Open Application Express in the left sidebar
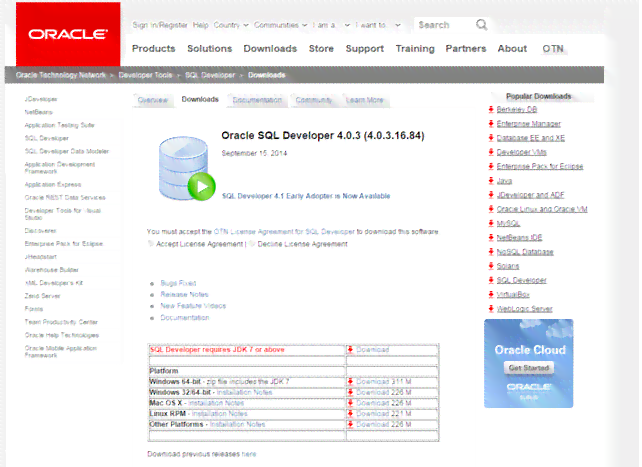Viewport: 642px width, 467px height. [x=53, y=185]
